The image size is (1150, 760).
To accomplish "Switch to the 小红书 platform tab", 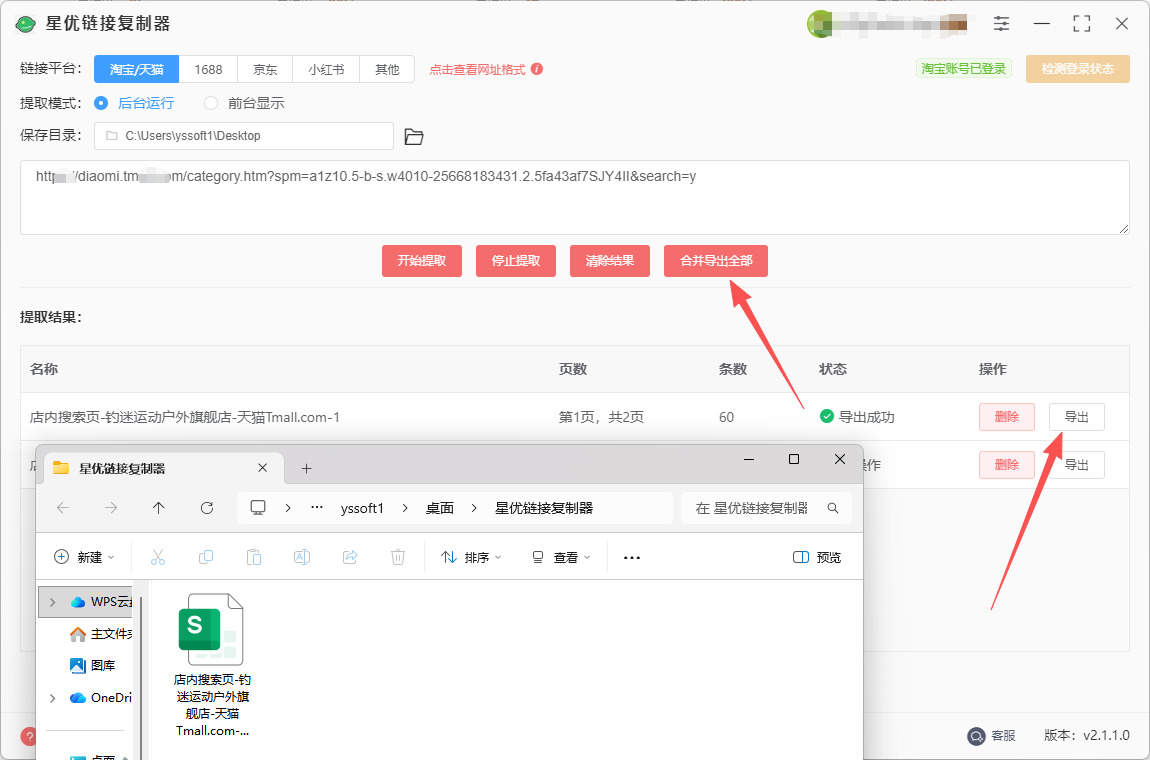I will (x=326, y=69).
